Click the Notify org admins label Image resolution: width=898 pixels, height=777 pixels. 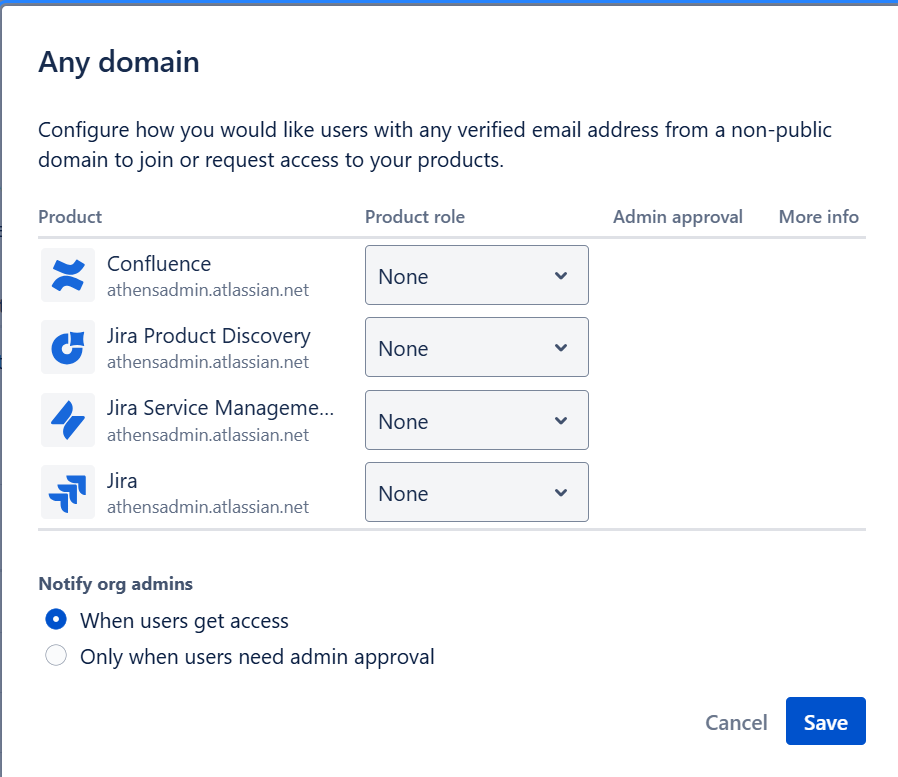[x=115, y=584]
